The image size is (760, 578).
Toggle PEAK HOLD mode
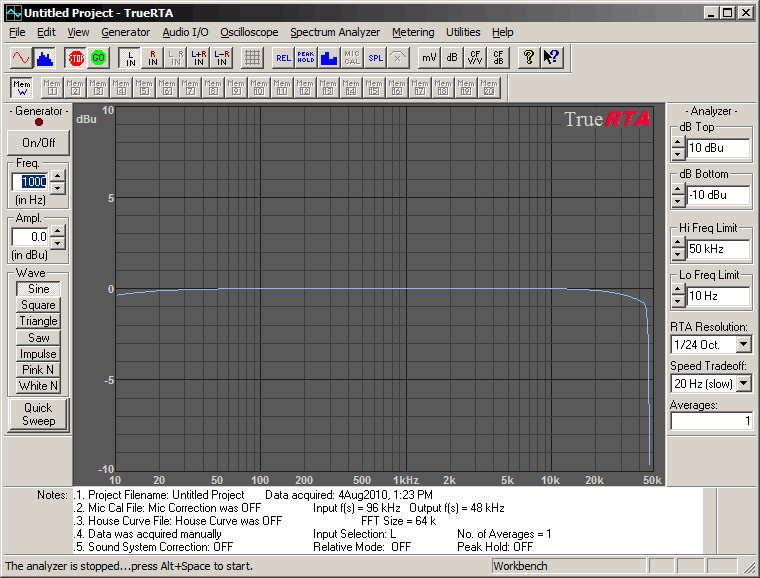[306, 58]
